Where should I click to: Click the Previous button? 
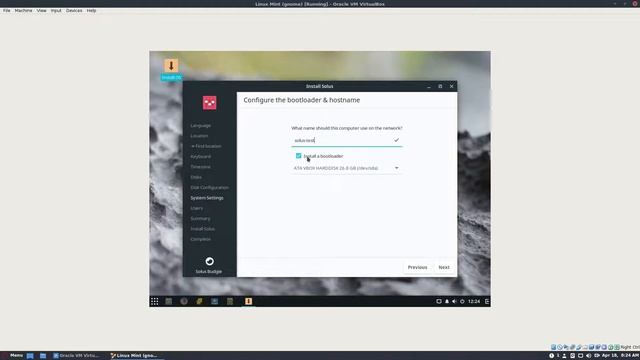(417, 267)
